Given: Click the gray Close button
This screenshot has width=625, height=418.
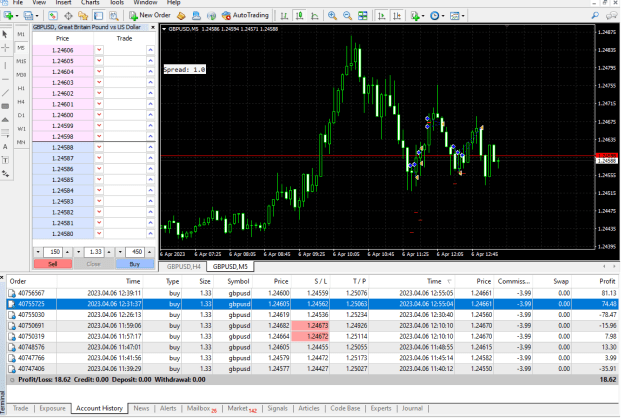Looking at the screenshot, I should 94,264.
